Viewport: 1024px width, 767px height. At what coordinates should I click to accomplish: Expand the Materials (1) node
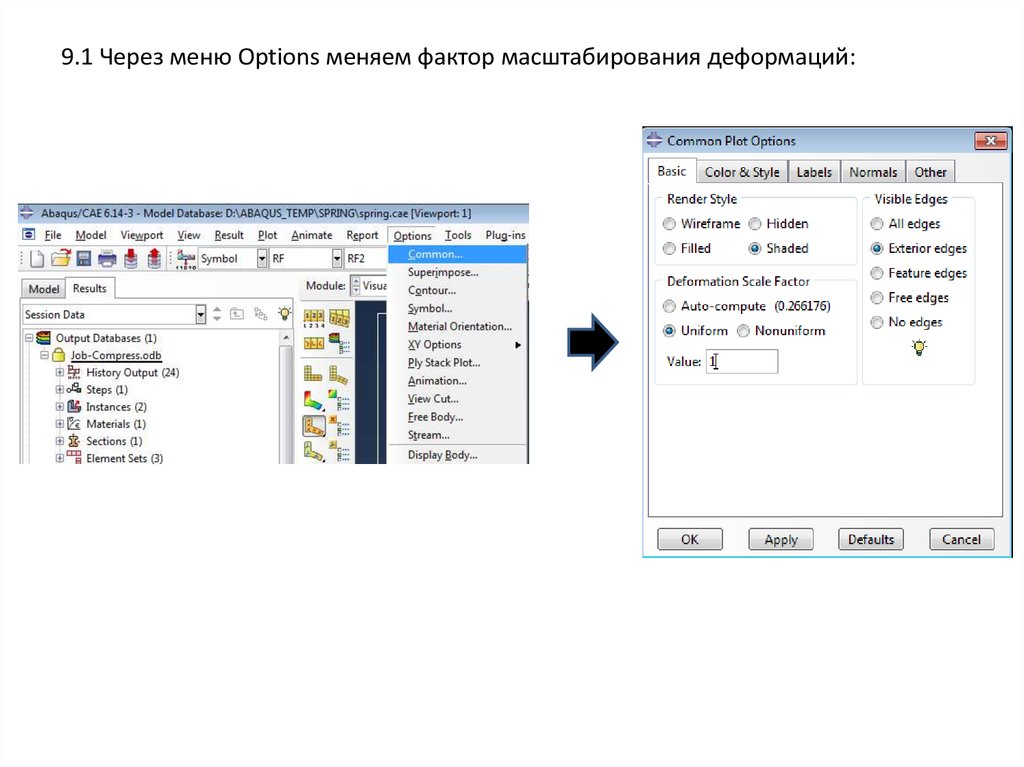(59, 423)
